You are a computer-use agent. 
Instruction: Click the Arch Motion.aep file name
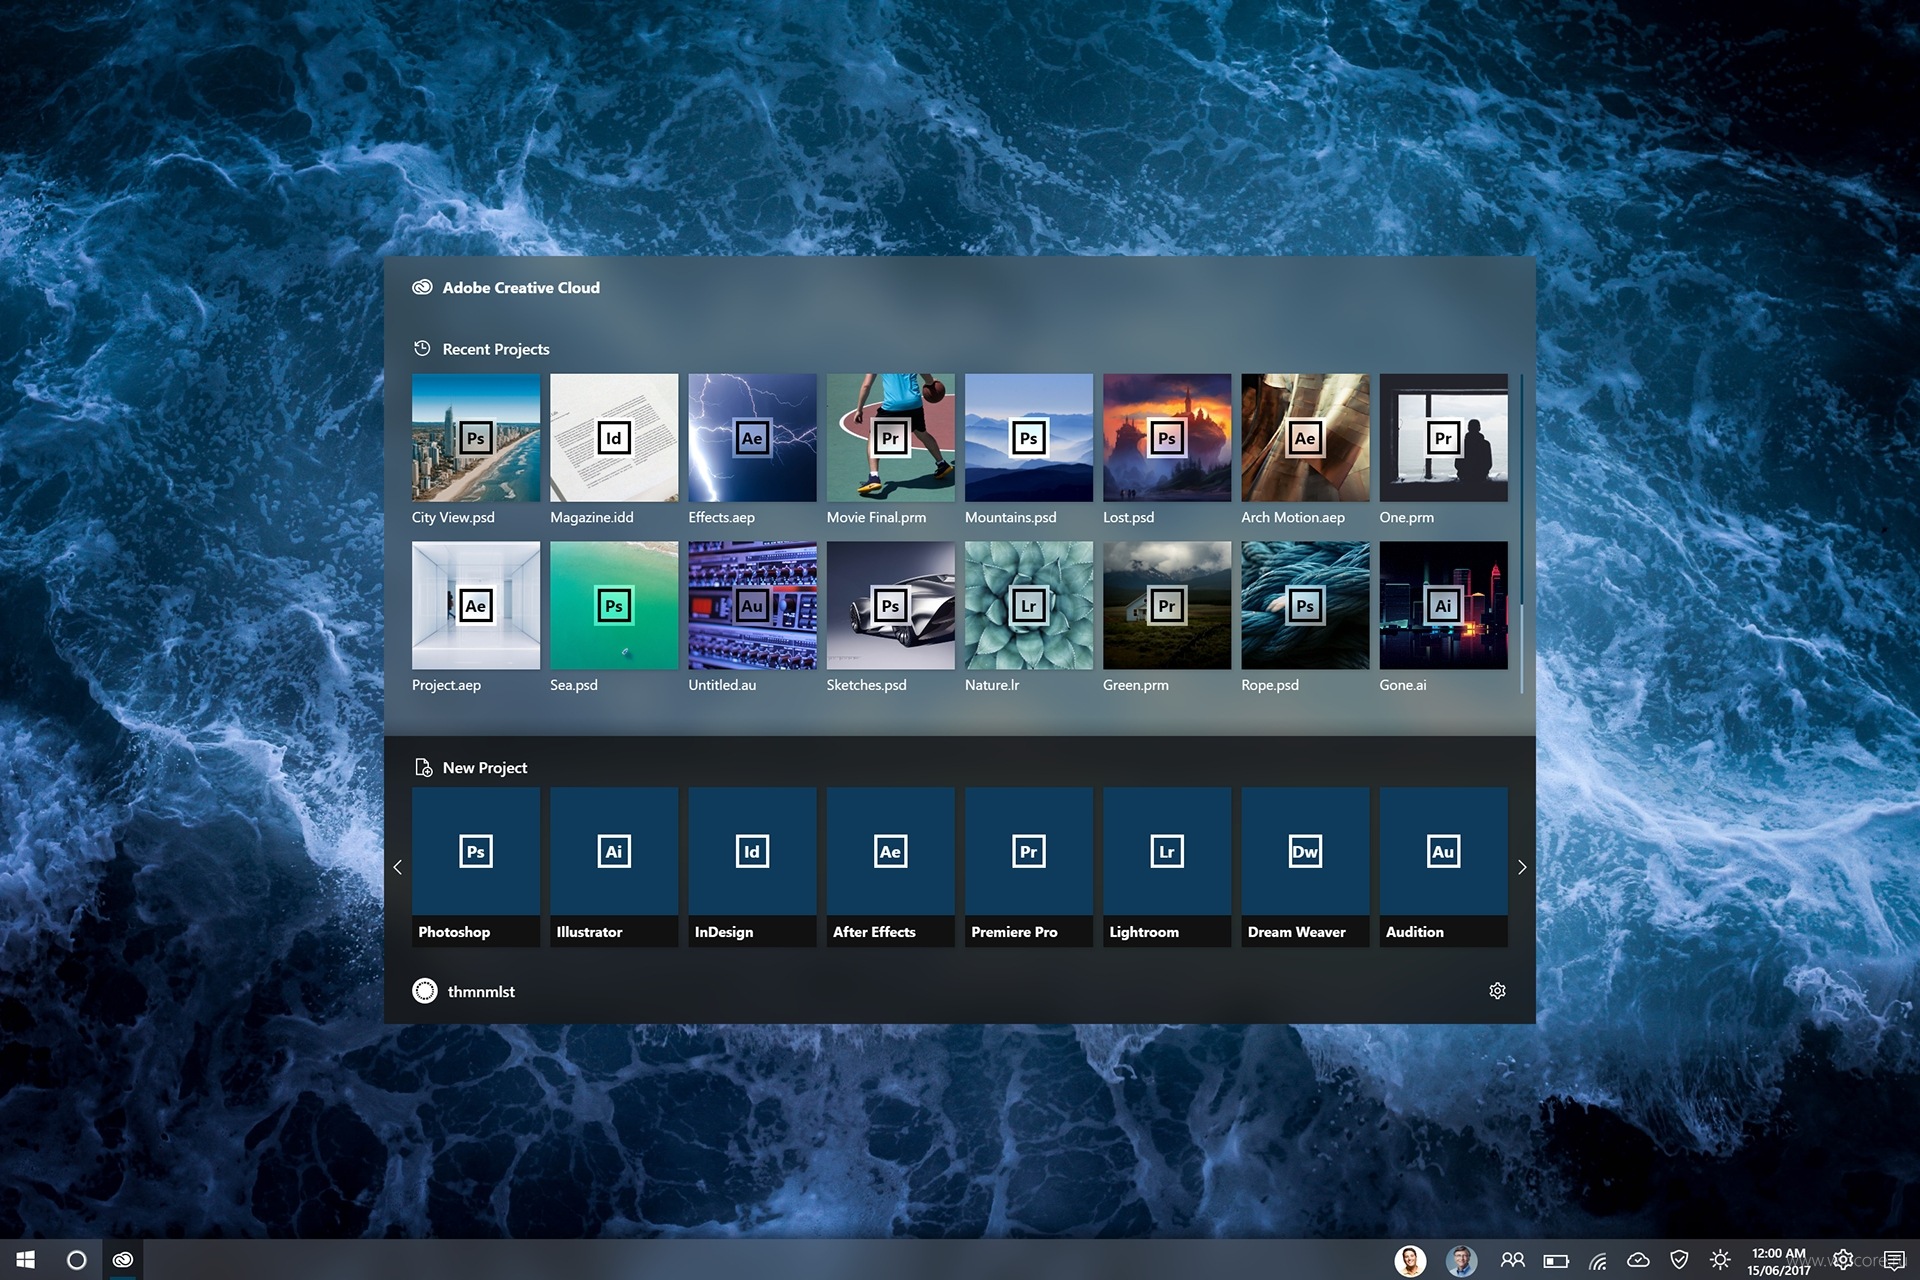(1292, 517)
